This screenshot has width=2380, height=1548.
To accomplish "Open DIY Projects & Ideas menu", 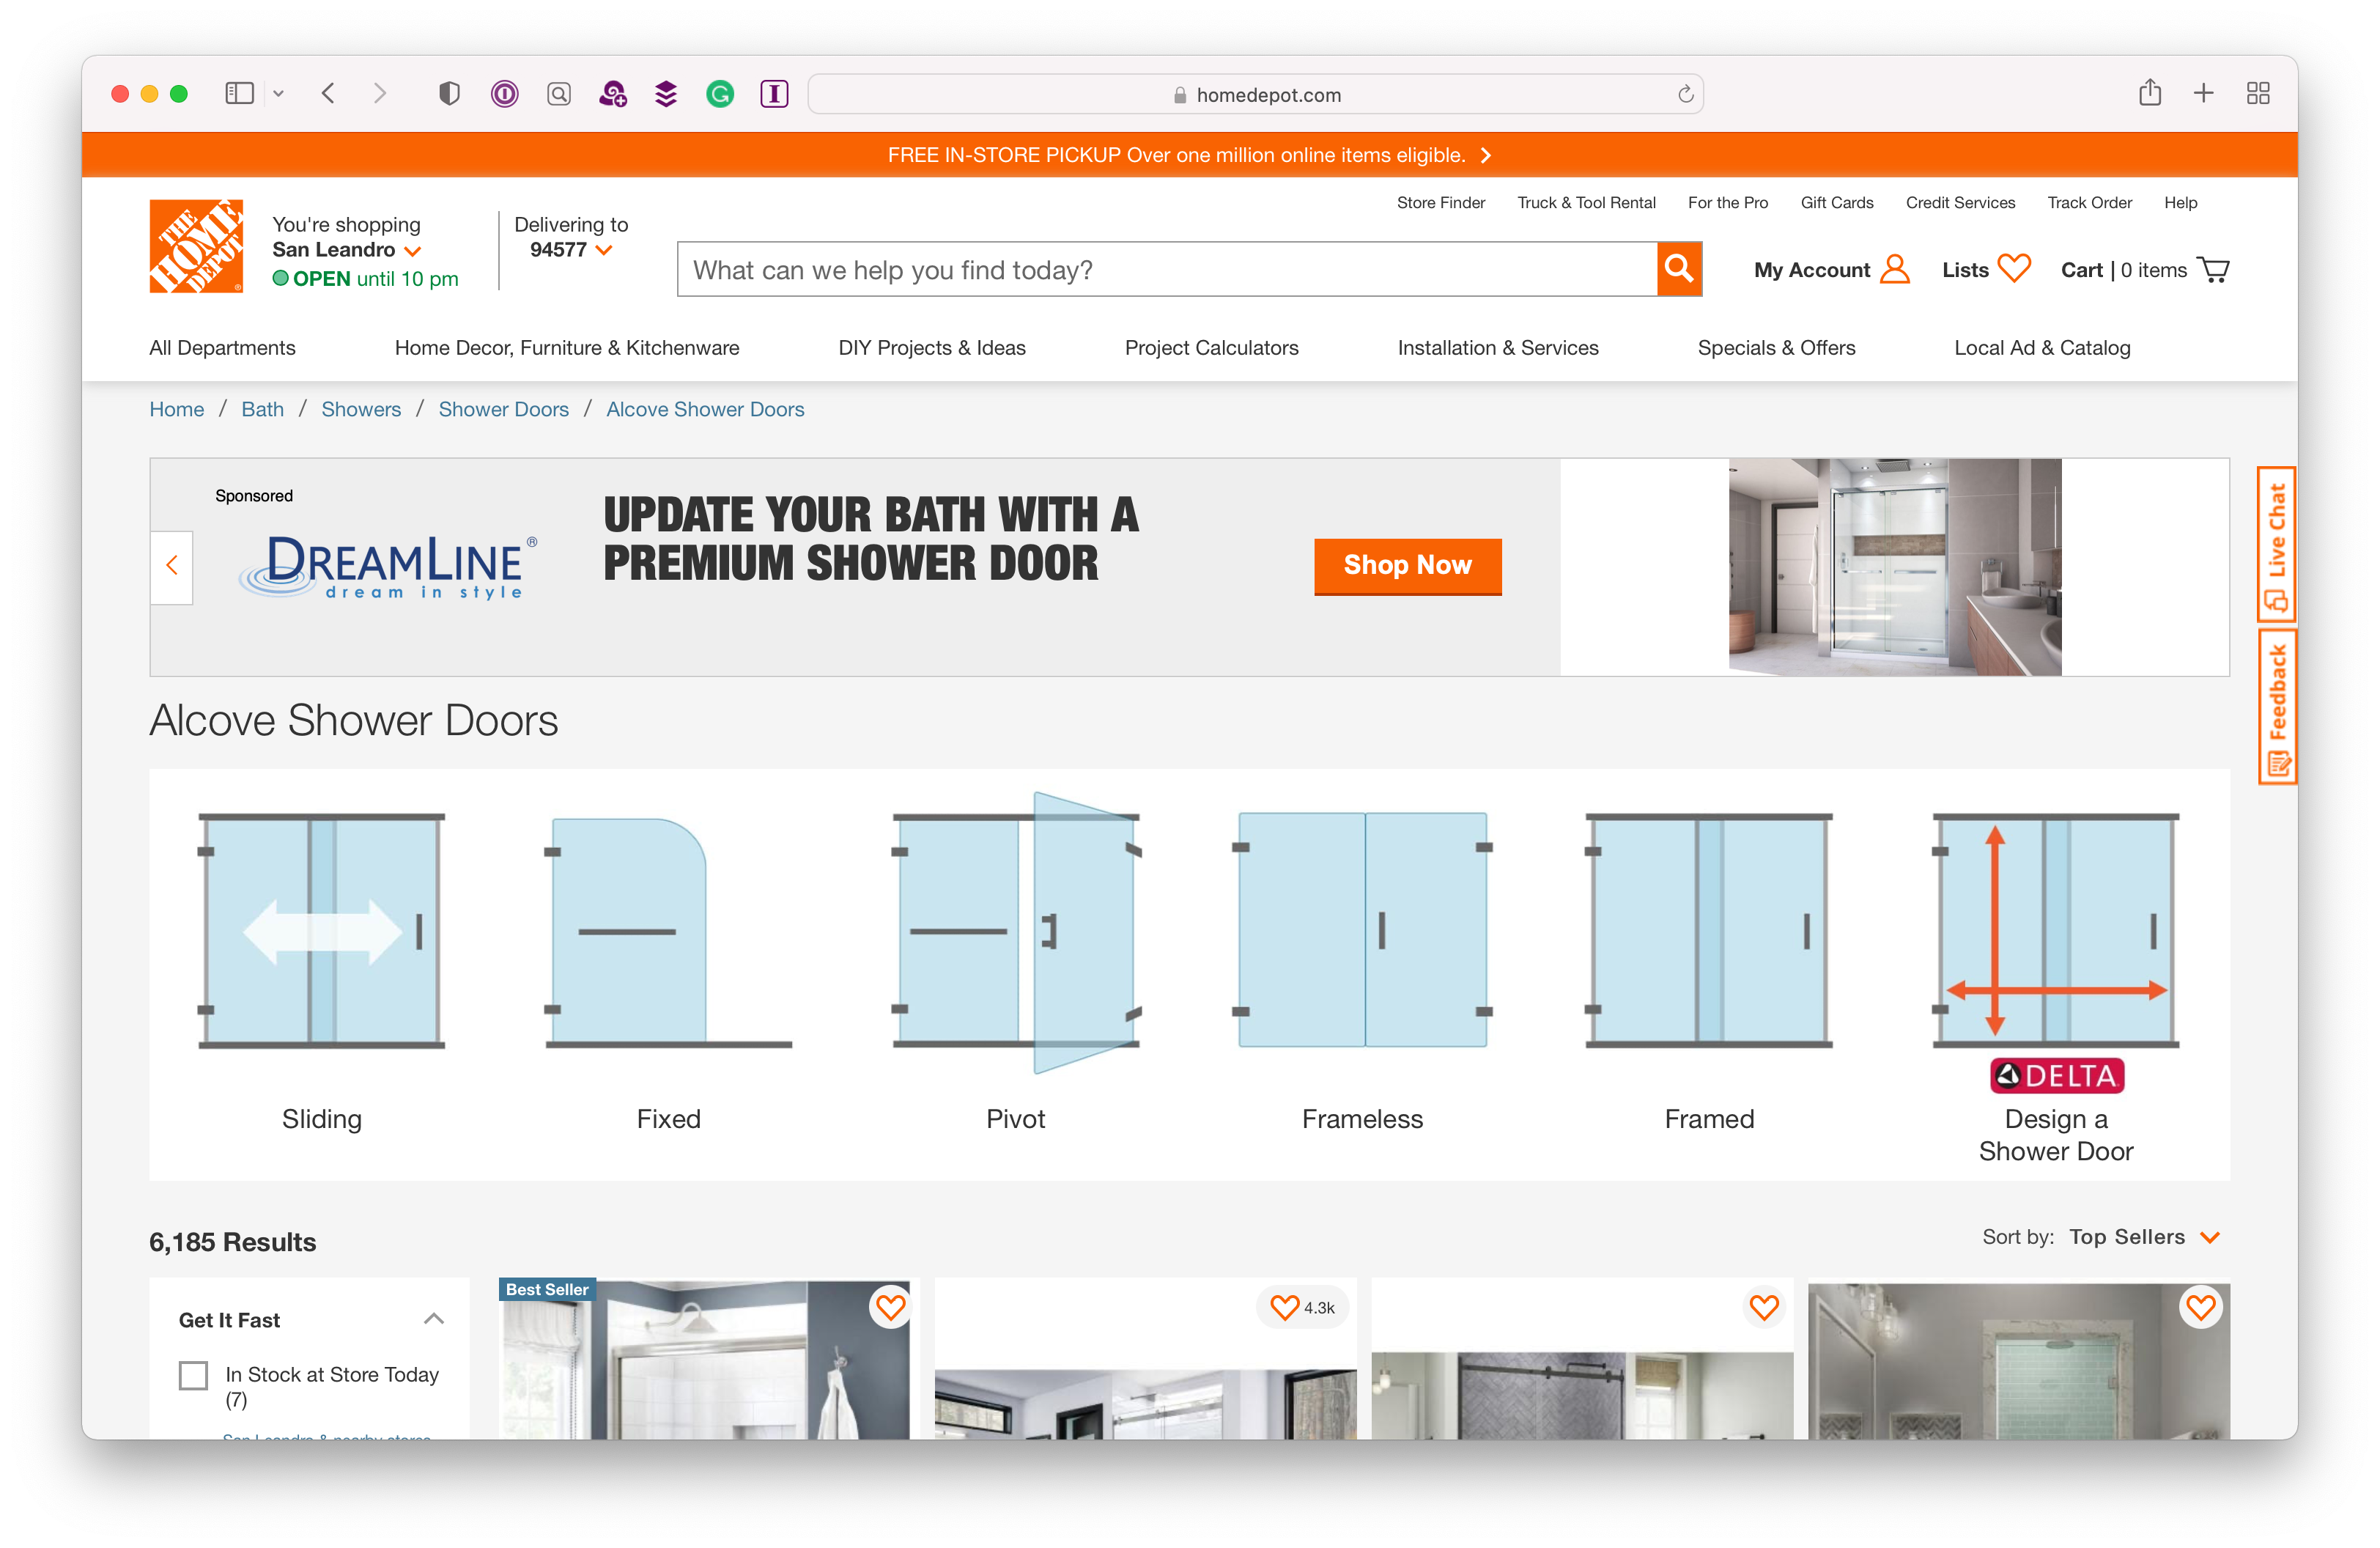I will coord(931,347).
